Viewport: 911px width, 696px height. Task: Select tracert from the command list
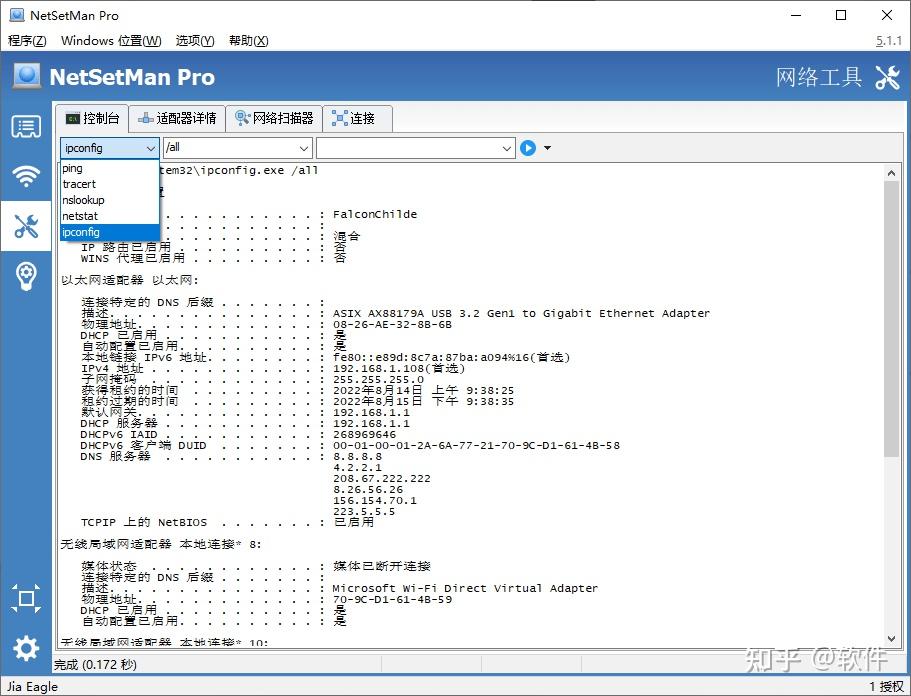pos(85,184)
